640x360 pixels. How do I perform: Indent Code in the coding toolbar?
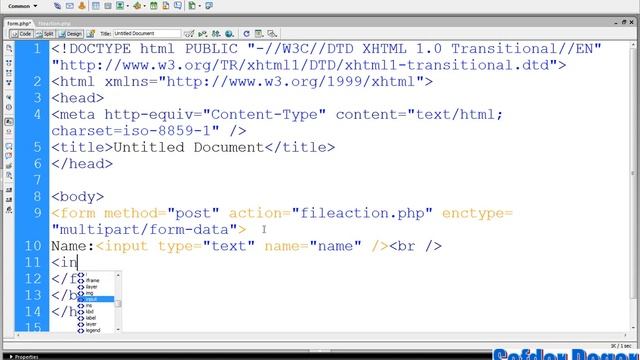coord(9,190)
